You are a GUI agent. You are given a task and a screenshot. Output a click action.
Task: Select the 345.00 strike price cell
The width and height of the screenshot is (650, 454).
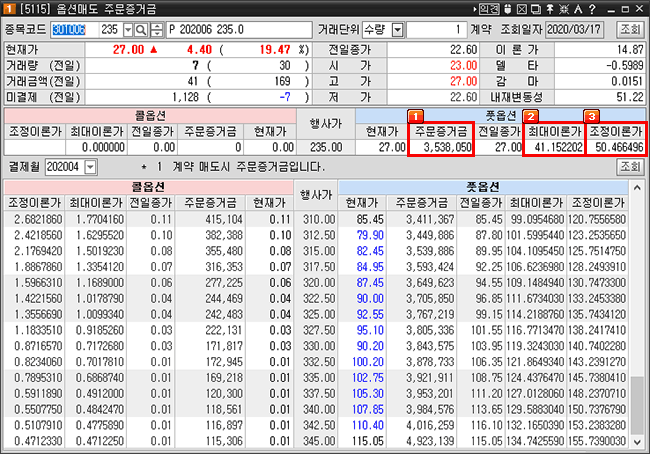318,441
